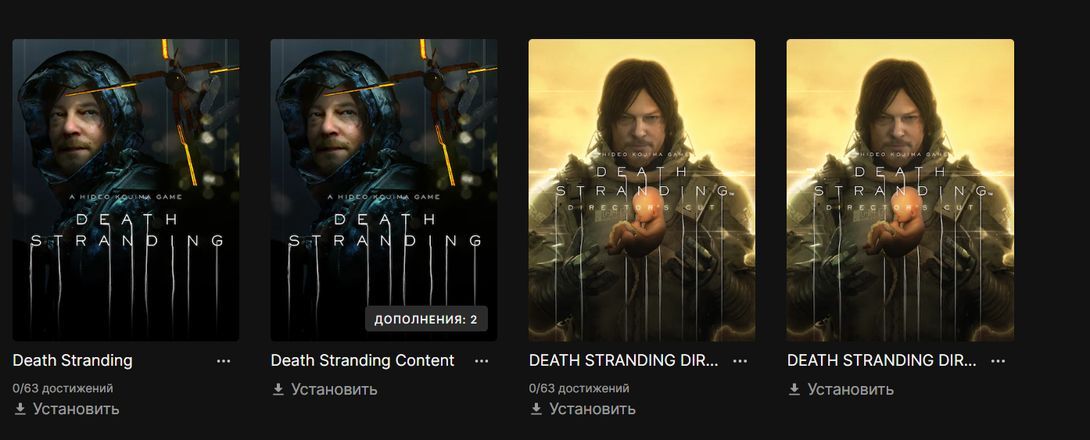The image size is (1090, 440).
Task: Click the ДОПОЛНЕНИЯ: 2 add-ons badge
Action: coord(426,319)
